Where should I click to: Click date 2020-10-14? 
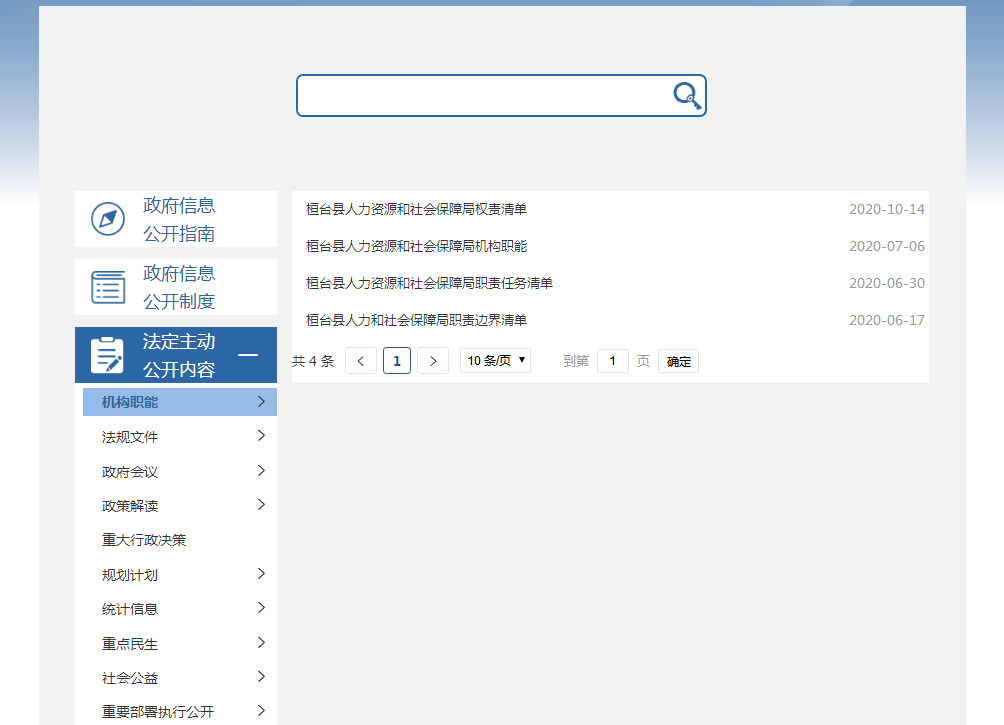point(887,209)
